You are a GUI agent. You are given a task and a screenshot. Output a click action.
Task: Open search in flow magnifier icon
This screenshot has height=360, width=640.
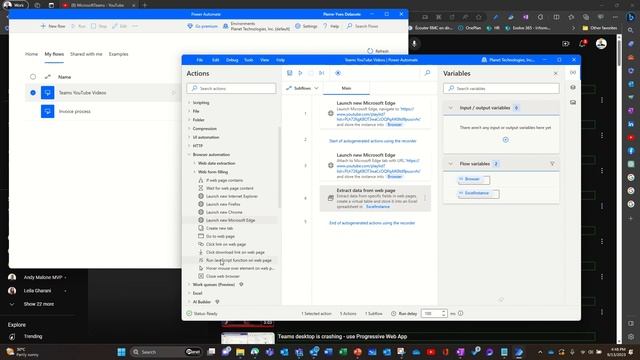pyautogui.click(x=427, y=73)
